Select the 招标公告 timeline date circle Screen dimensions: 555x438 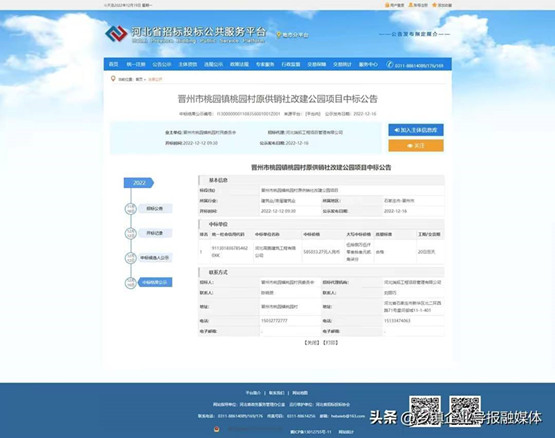tap(131, 209)
